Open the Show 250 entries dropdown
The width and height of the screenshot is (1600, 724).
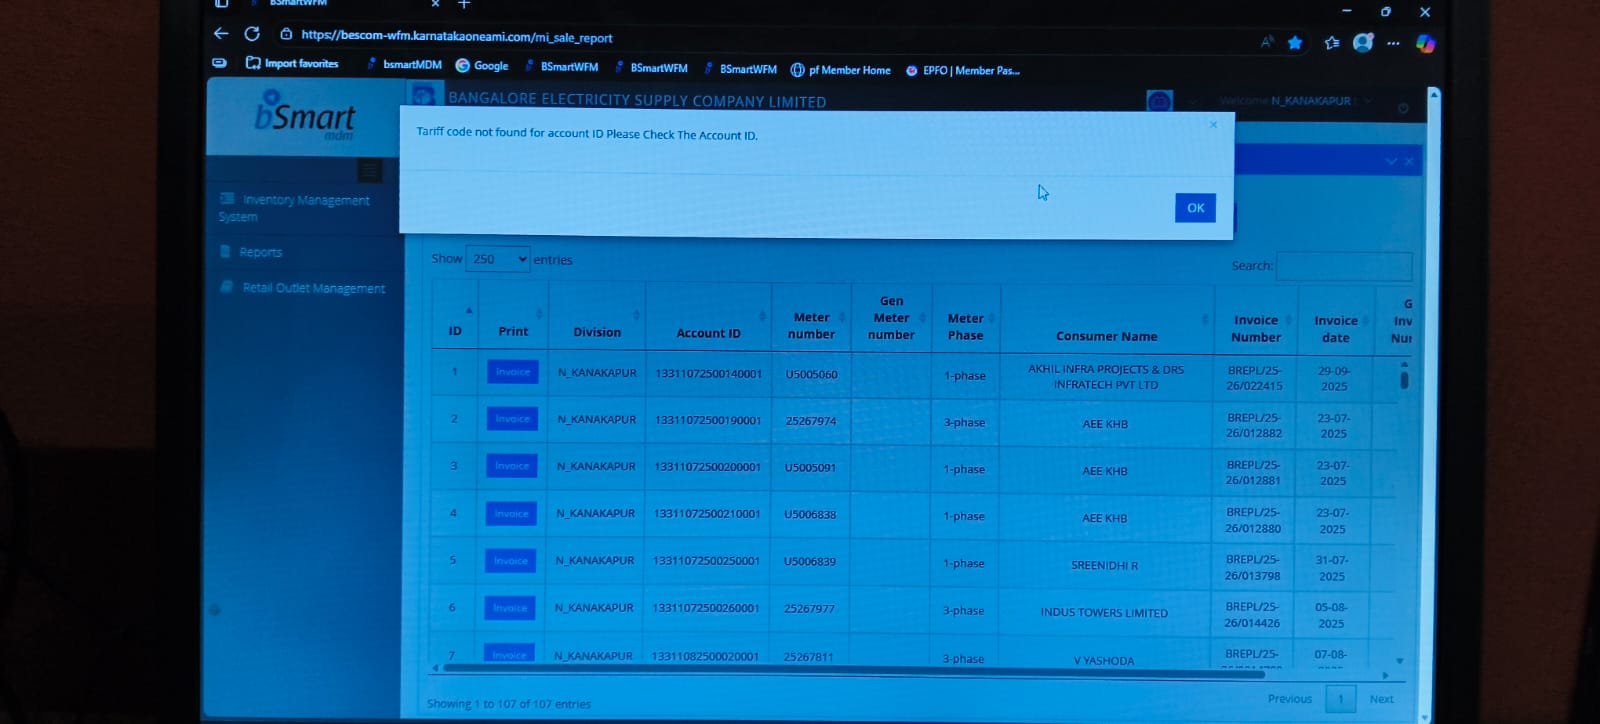coord(498,259)
